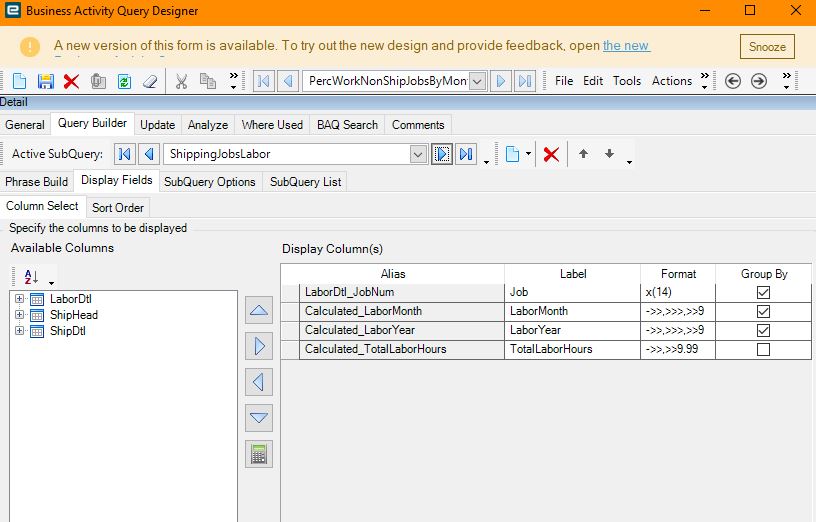Toggle Group By for Calculated_LaborYear
Image resolution: width=816 pixels, height=522 pixels.
[763, 330]
